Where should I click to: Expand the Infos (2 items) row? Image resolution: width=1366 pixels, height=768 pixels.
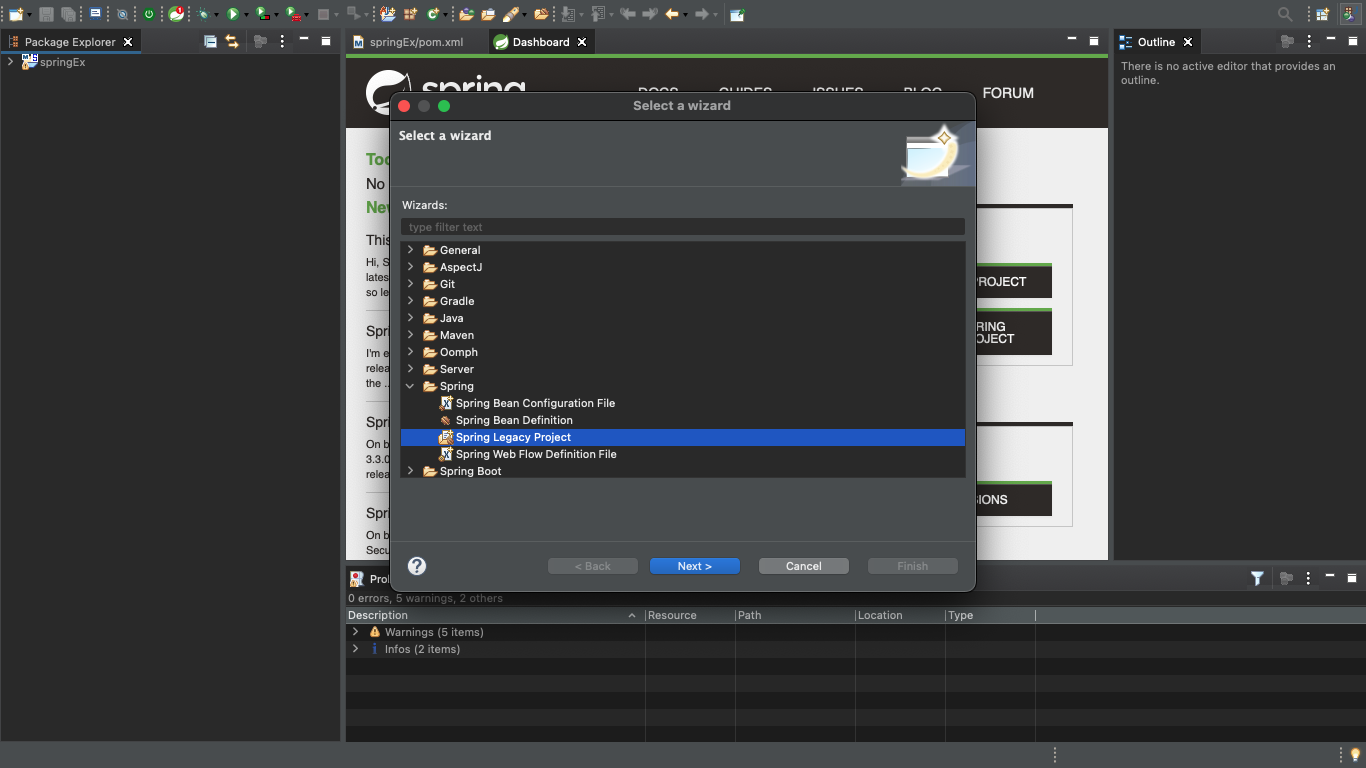[355, 649]
